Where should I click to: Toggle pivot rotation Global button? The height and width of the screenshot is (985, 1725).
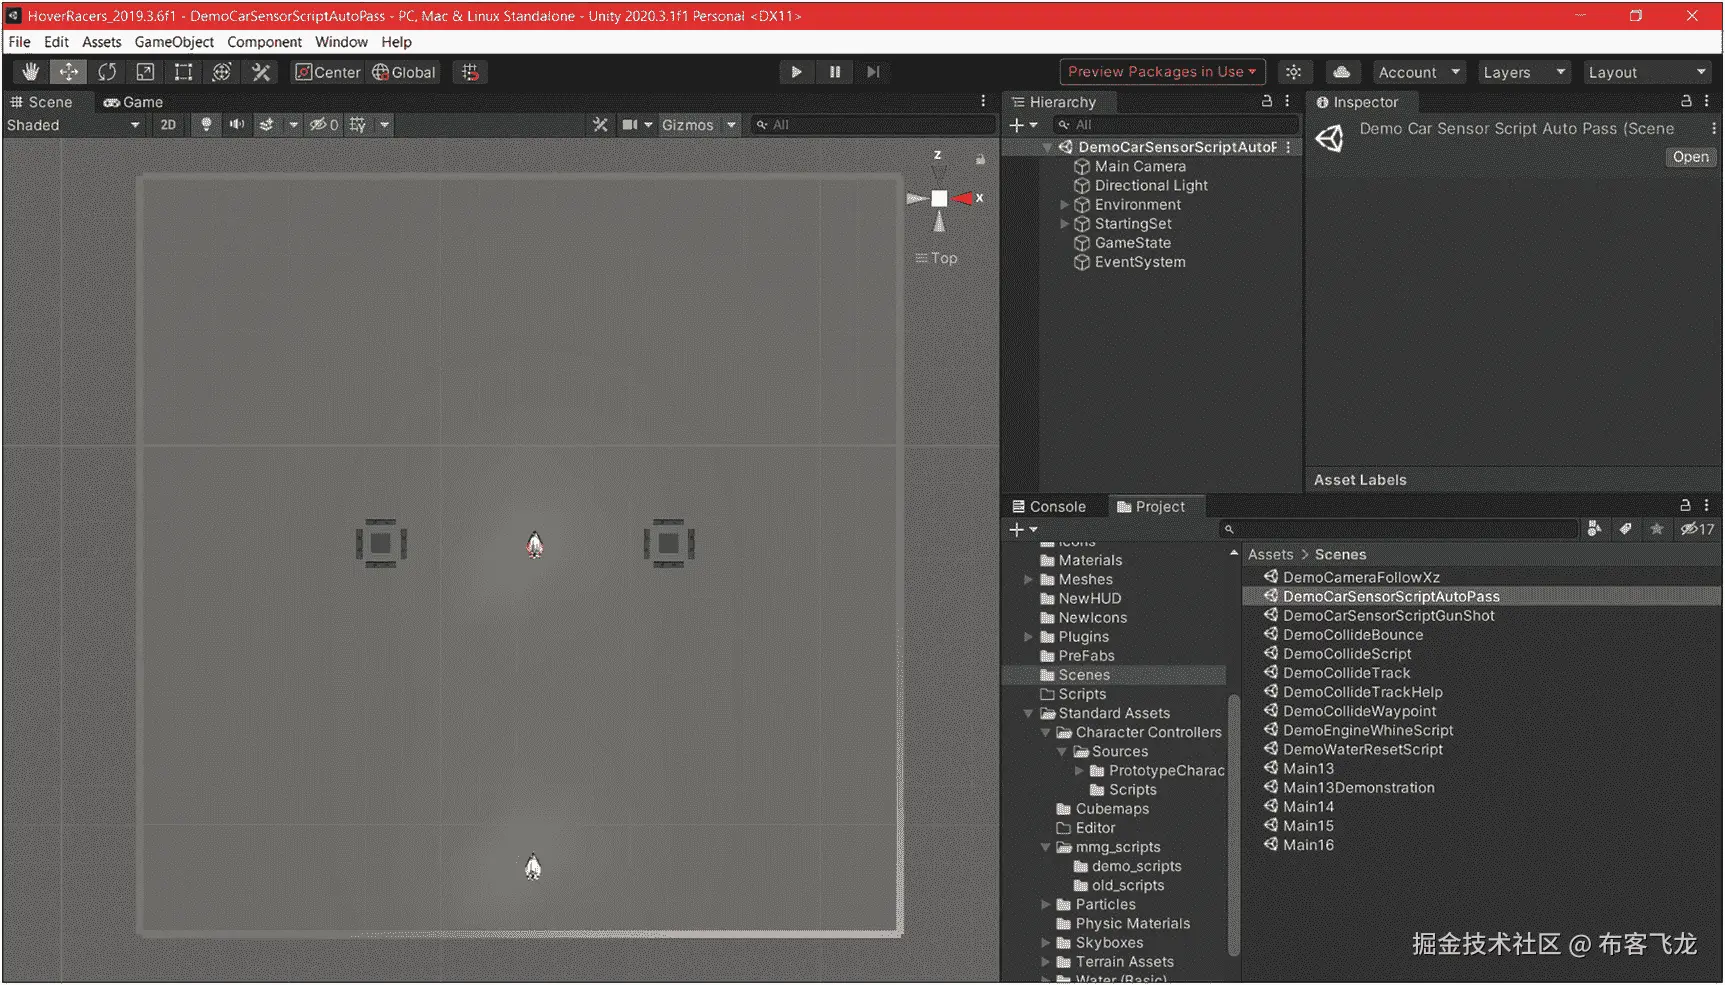tap(404, 72)
